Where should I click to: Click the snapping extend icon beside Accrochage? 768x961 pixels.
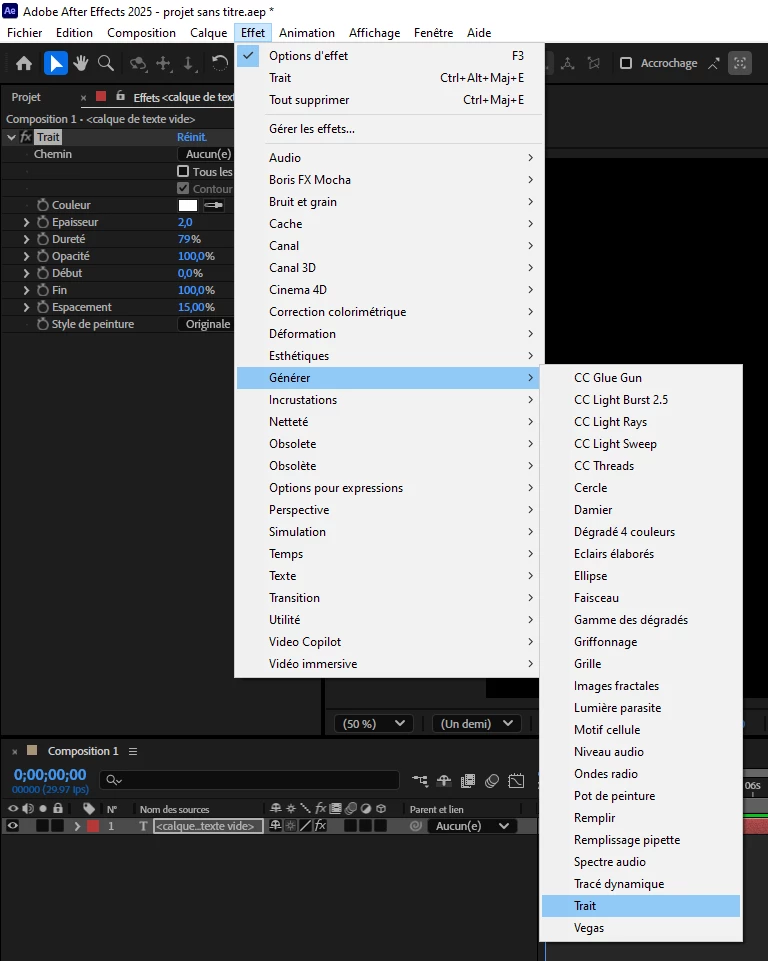pyautogui.click(x=713, y=63)
